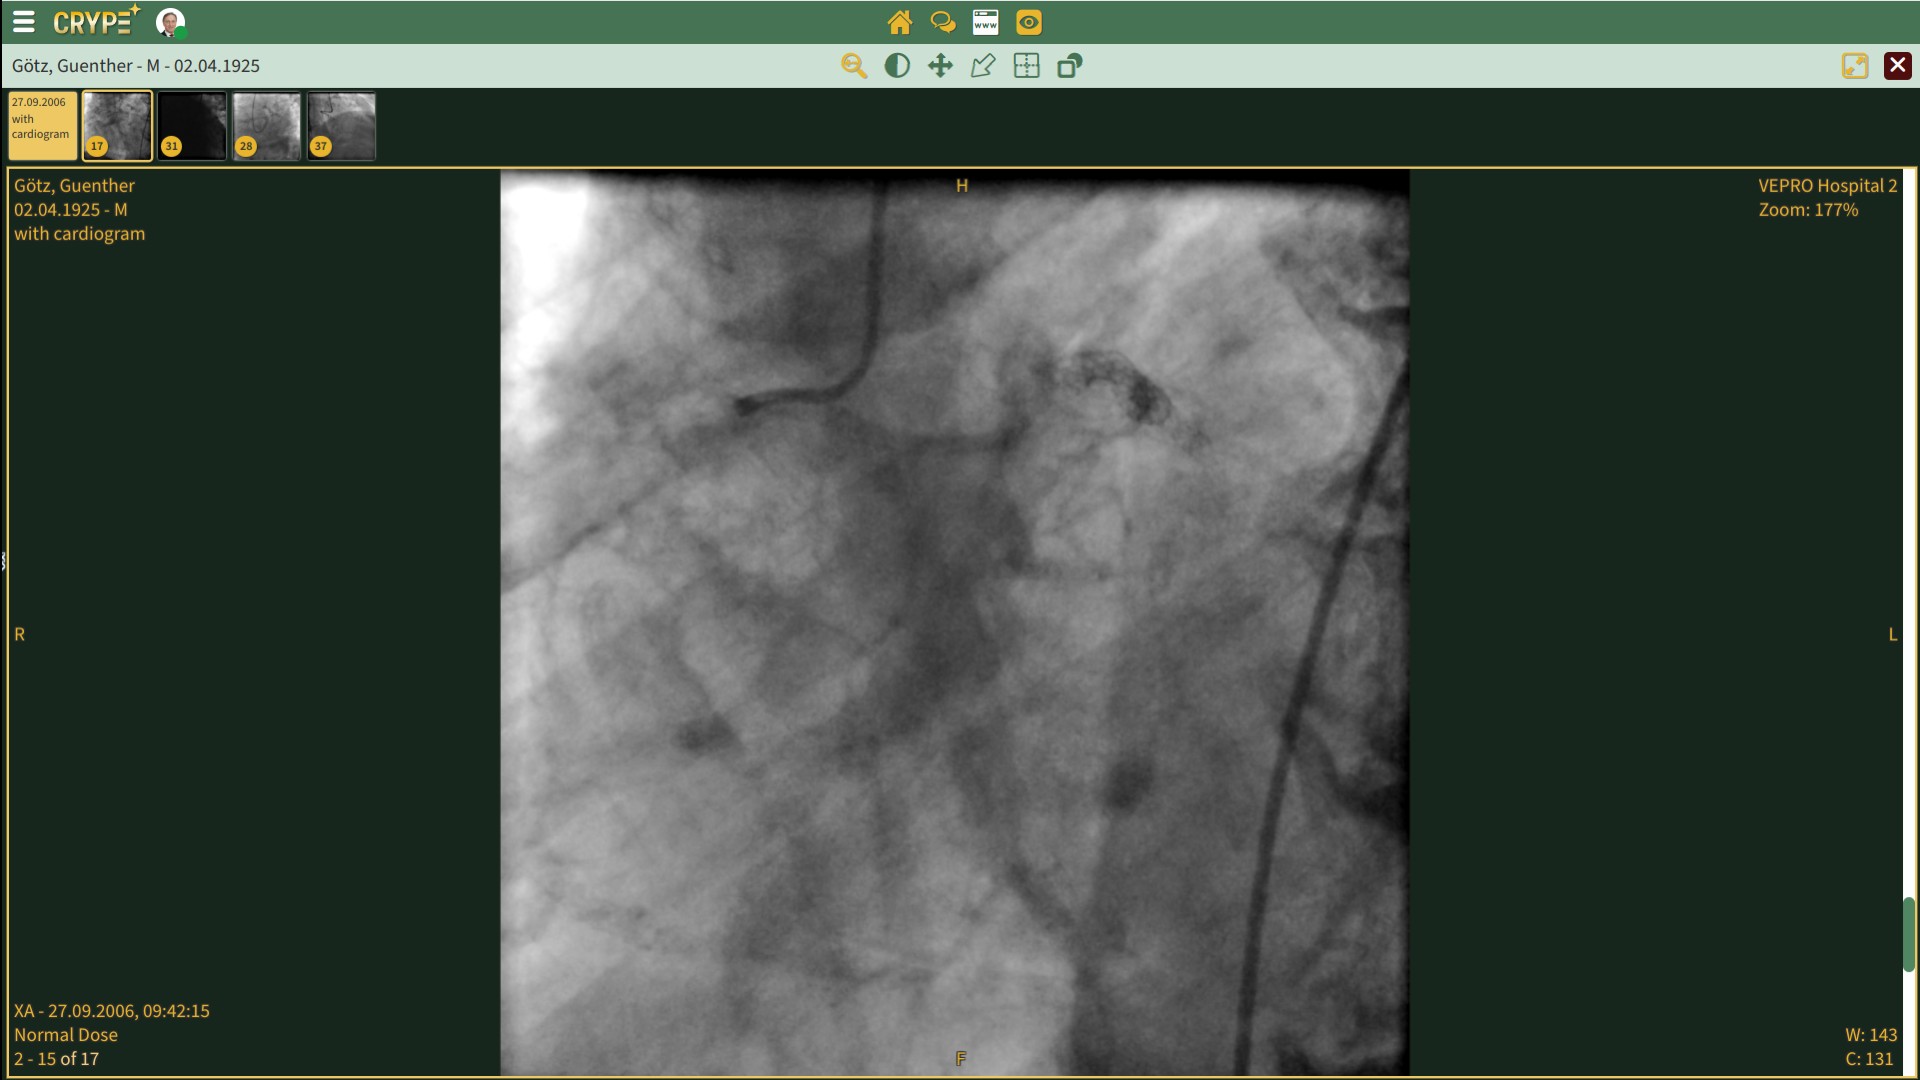Click the user profile avatar
Viewport: 1920px width, 1080px height.
click(x=170, y=22)
